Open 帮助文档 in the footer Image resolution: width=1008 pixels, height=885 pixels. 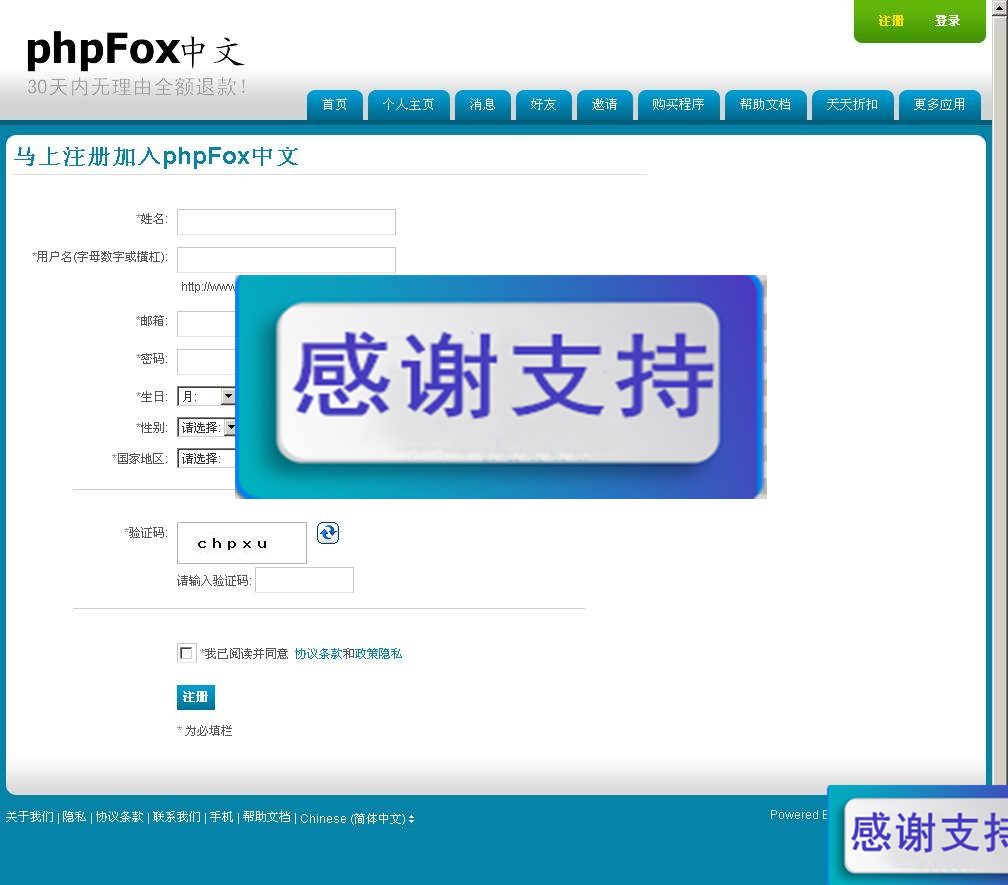[267, 817]
